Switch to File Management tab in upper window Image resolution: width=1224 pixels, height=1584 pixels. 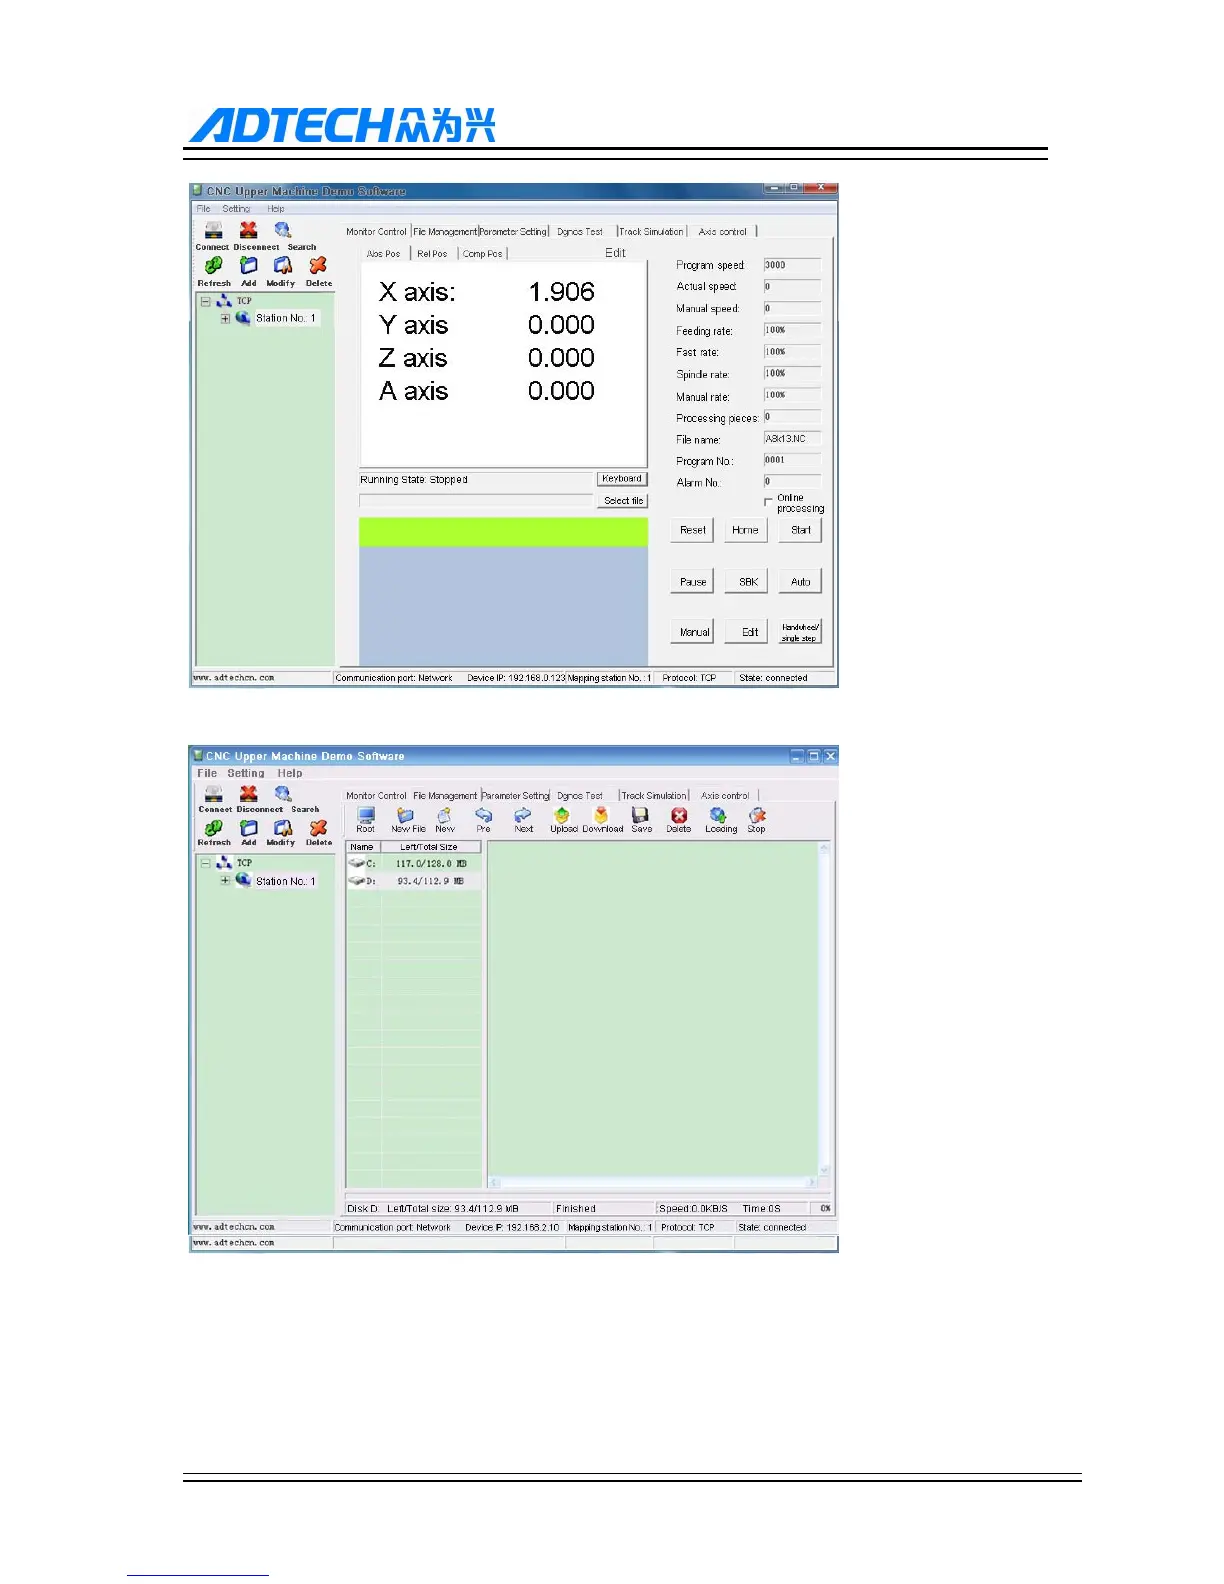445,232
